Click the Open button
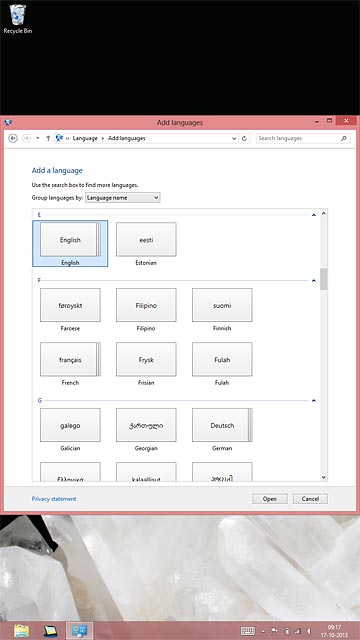The image size is (360, 640). click(269, 499)
